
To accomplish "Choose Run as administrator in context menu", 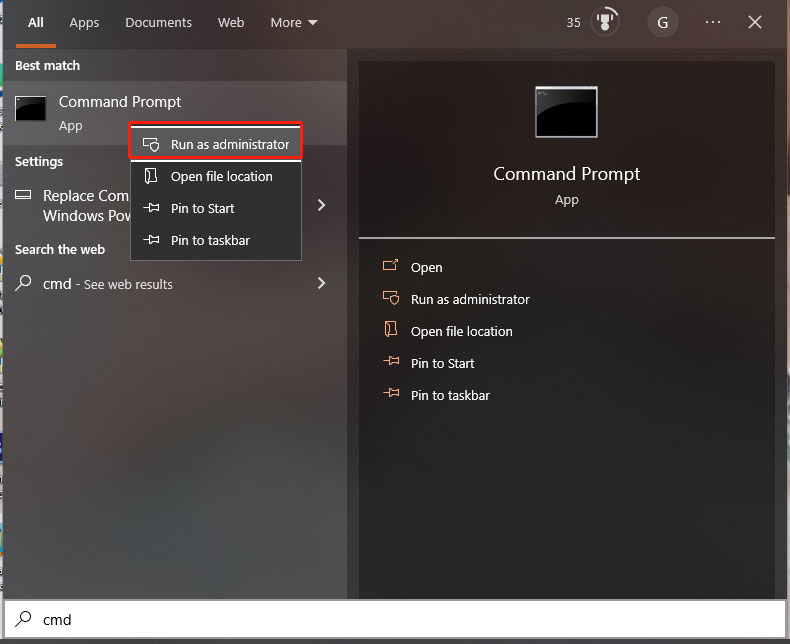I will click(216, 144).
